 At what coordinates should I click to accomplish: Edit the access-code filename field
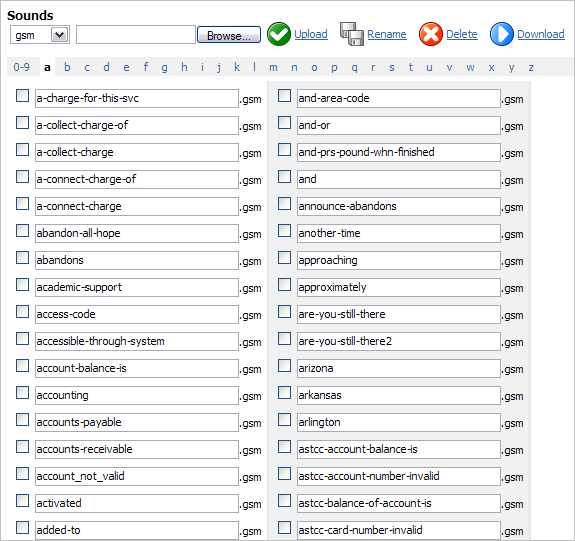point(137,314)
